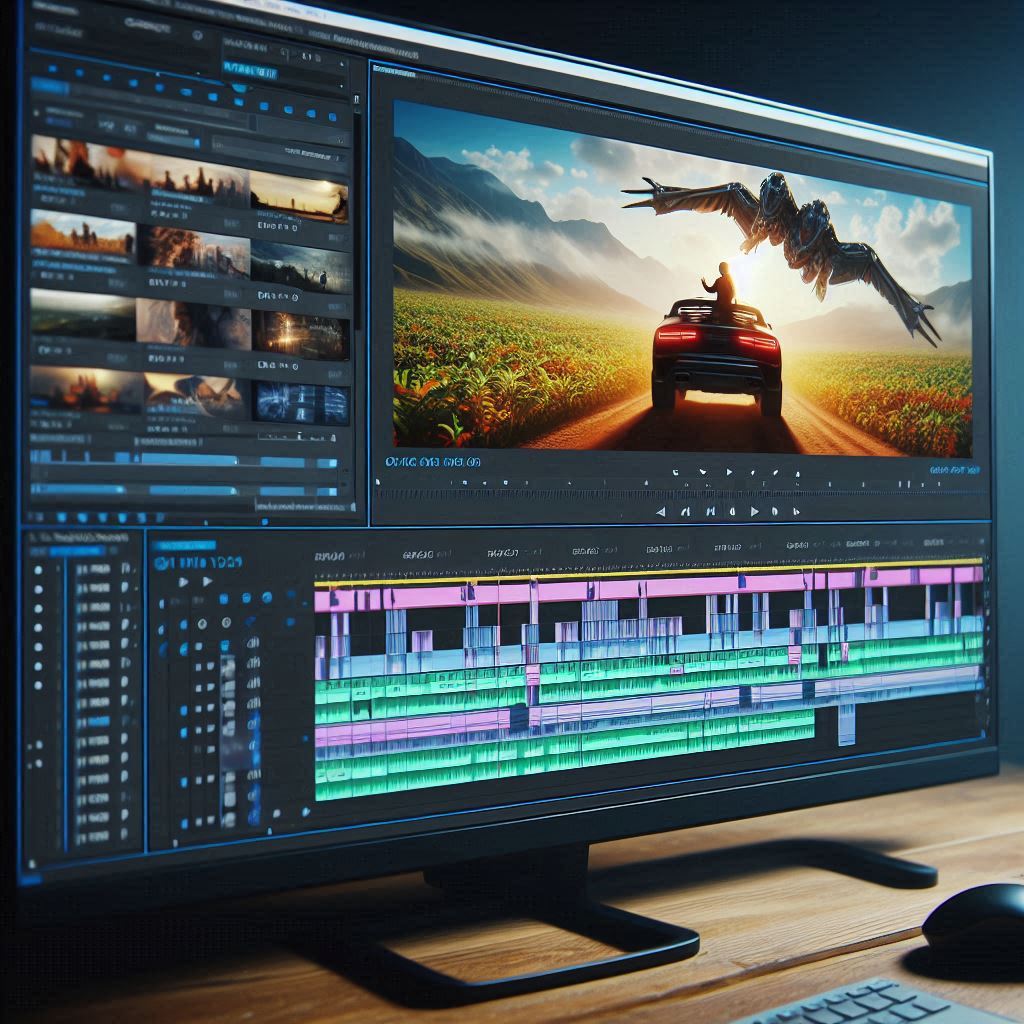1024x1024 pixels.
Task: Select the golden sunset horizon thumbnail in the media bin
Action: click(299, 195)
